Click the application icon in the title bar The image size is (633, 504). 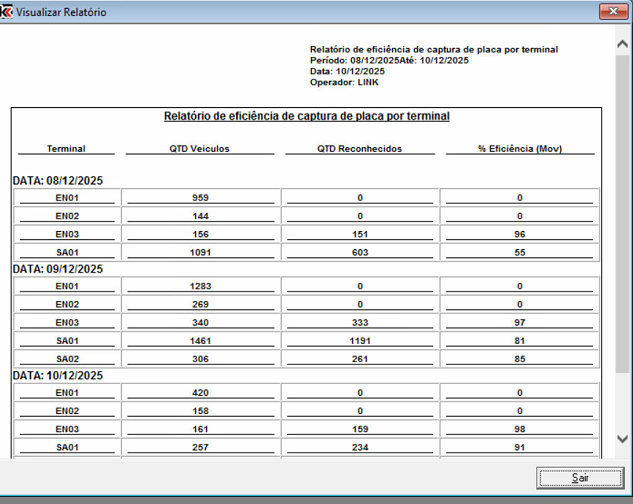pos(8,12)
